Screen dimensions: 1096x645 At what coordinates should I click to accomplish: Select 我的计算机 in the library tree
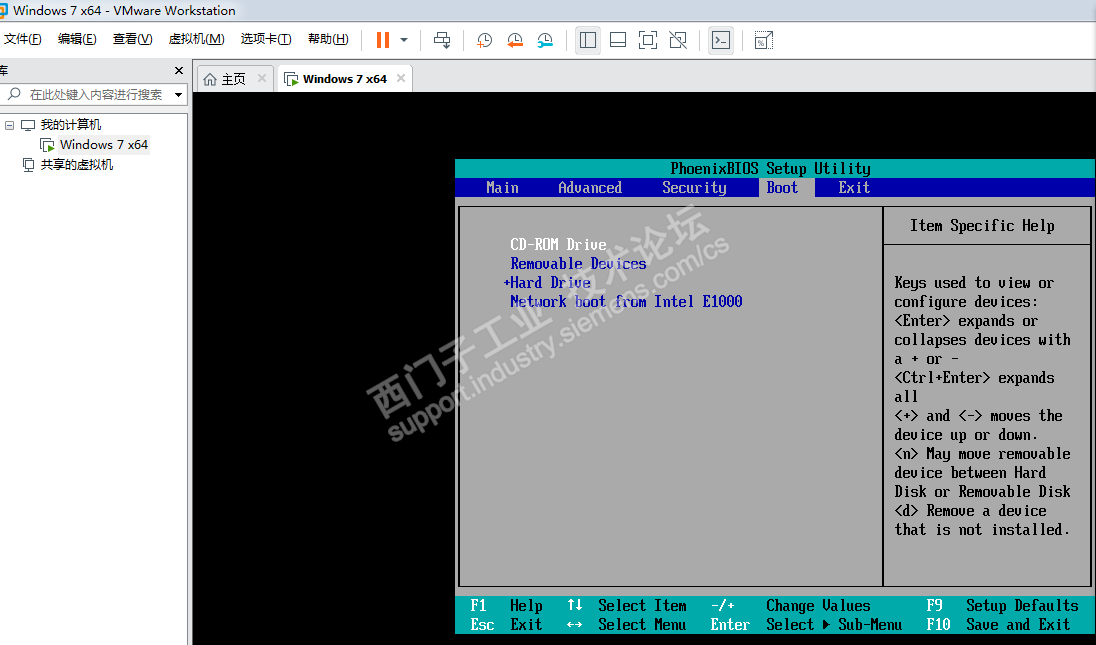[x=70, y=125]
